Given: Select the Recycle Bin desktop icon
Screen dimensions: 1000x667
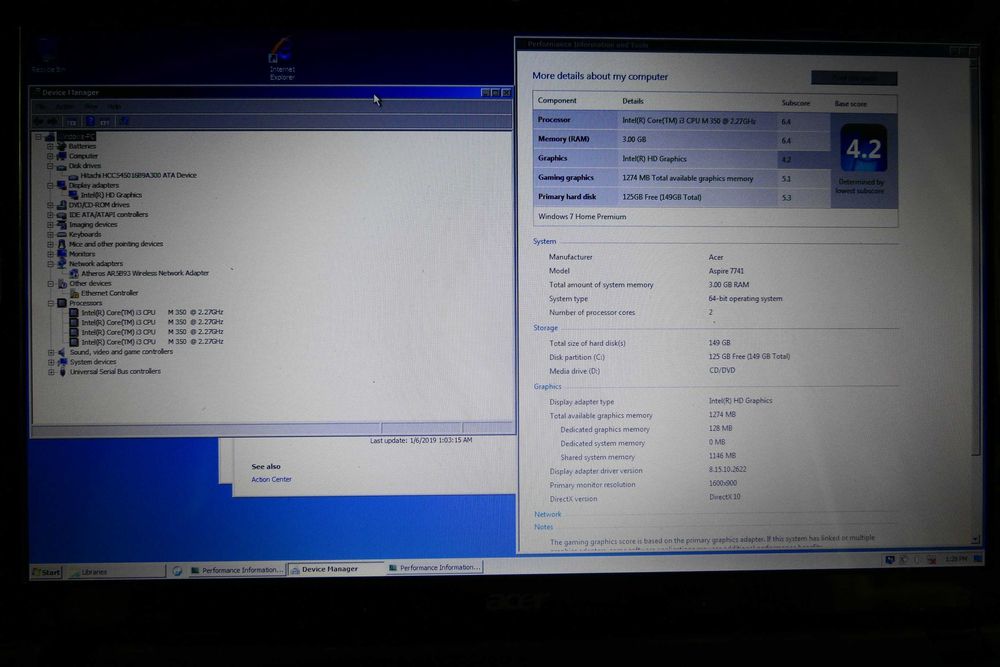Looking at the screenshot, I should [48, 55].
